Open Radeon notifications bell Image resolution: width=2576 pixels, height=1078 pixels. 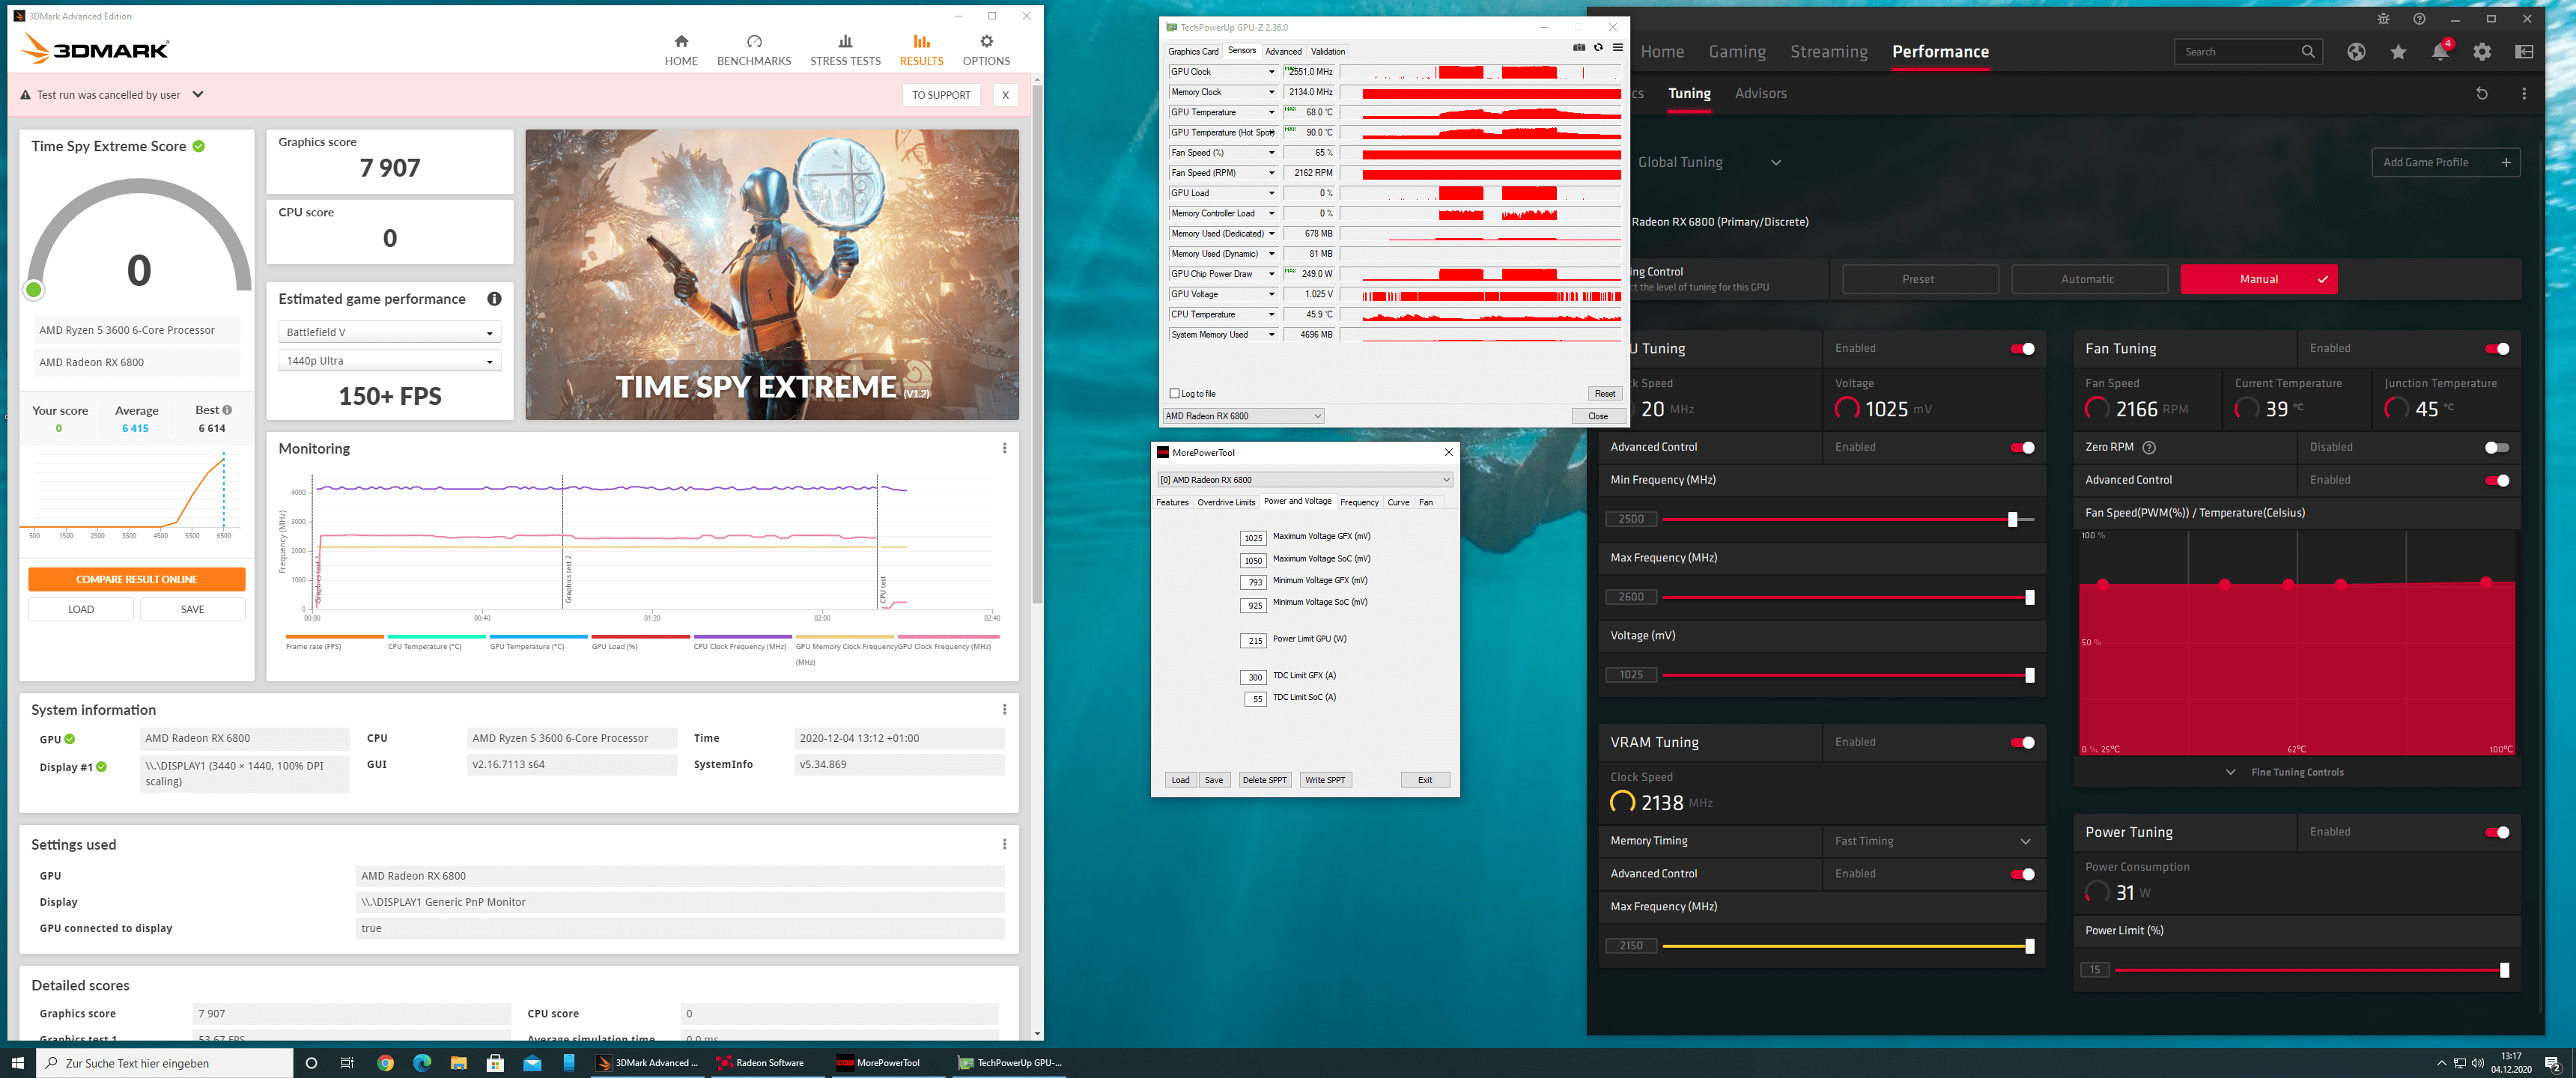2440,52
